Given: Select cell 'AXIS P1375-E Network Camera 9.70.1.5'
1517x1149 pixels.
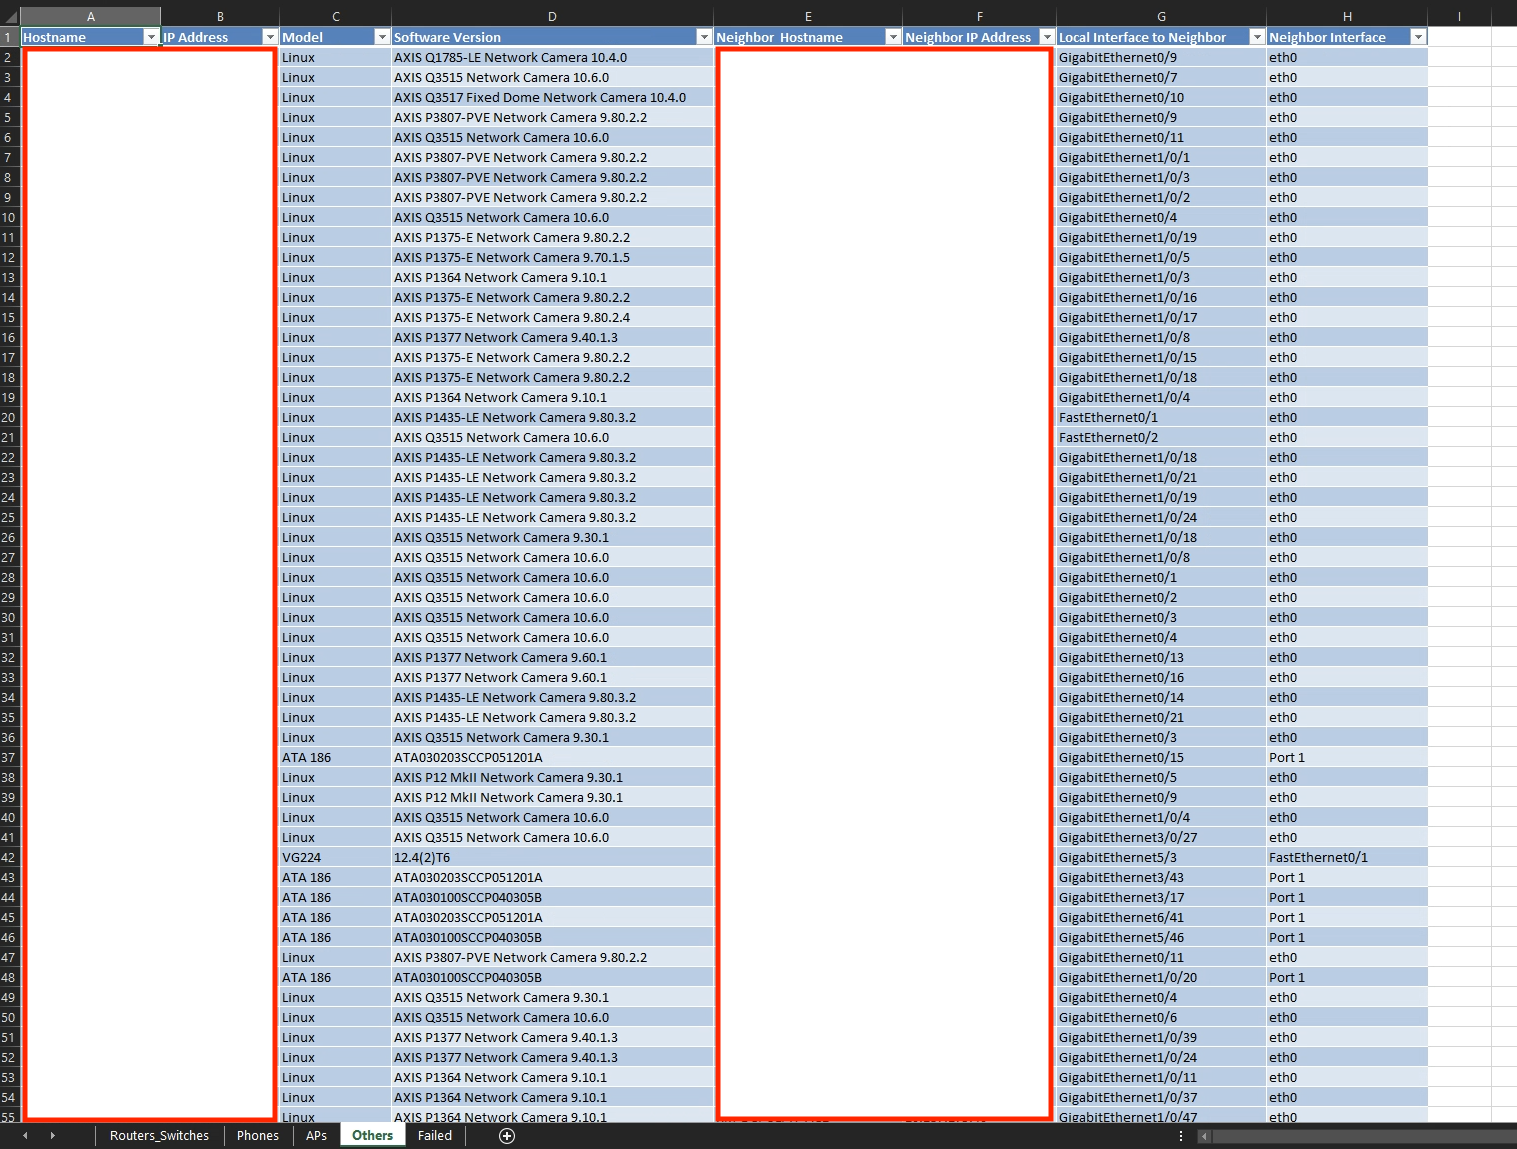Looking at the screenshot, I should click(x=552, y=257).
